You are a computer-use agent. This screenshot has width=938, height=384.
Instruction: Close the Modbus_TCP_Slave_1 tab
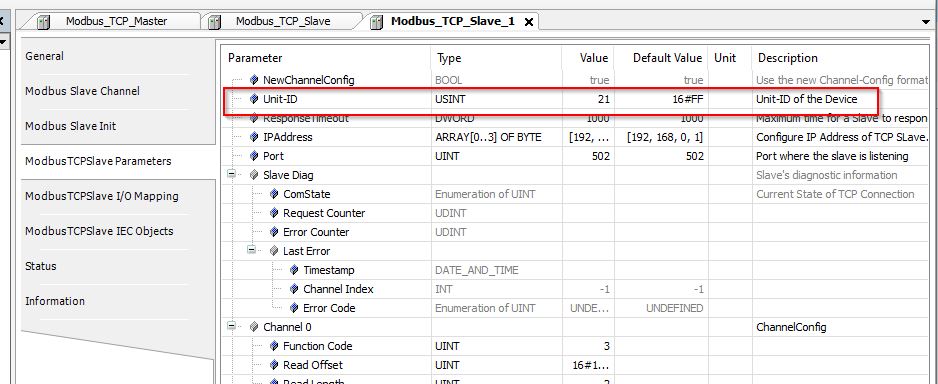coord(528,22)
